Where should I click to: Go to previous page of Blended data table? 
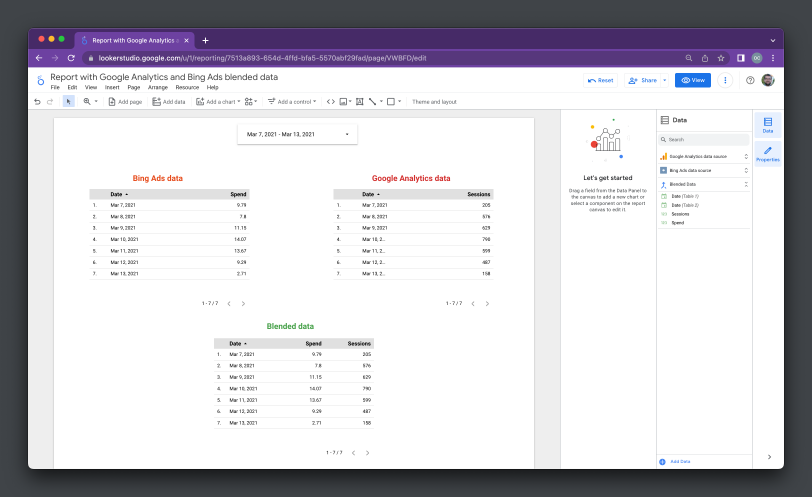point(354,453)
